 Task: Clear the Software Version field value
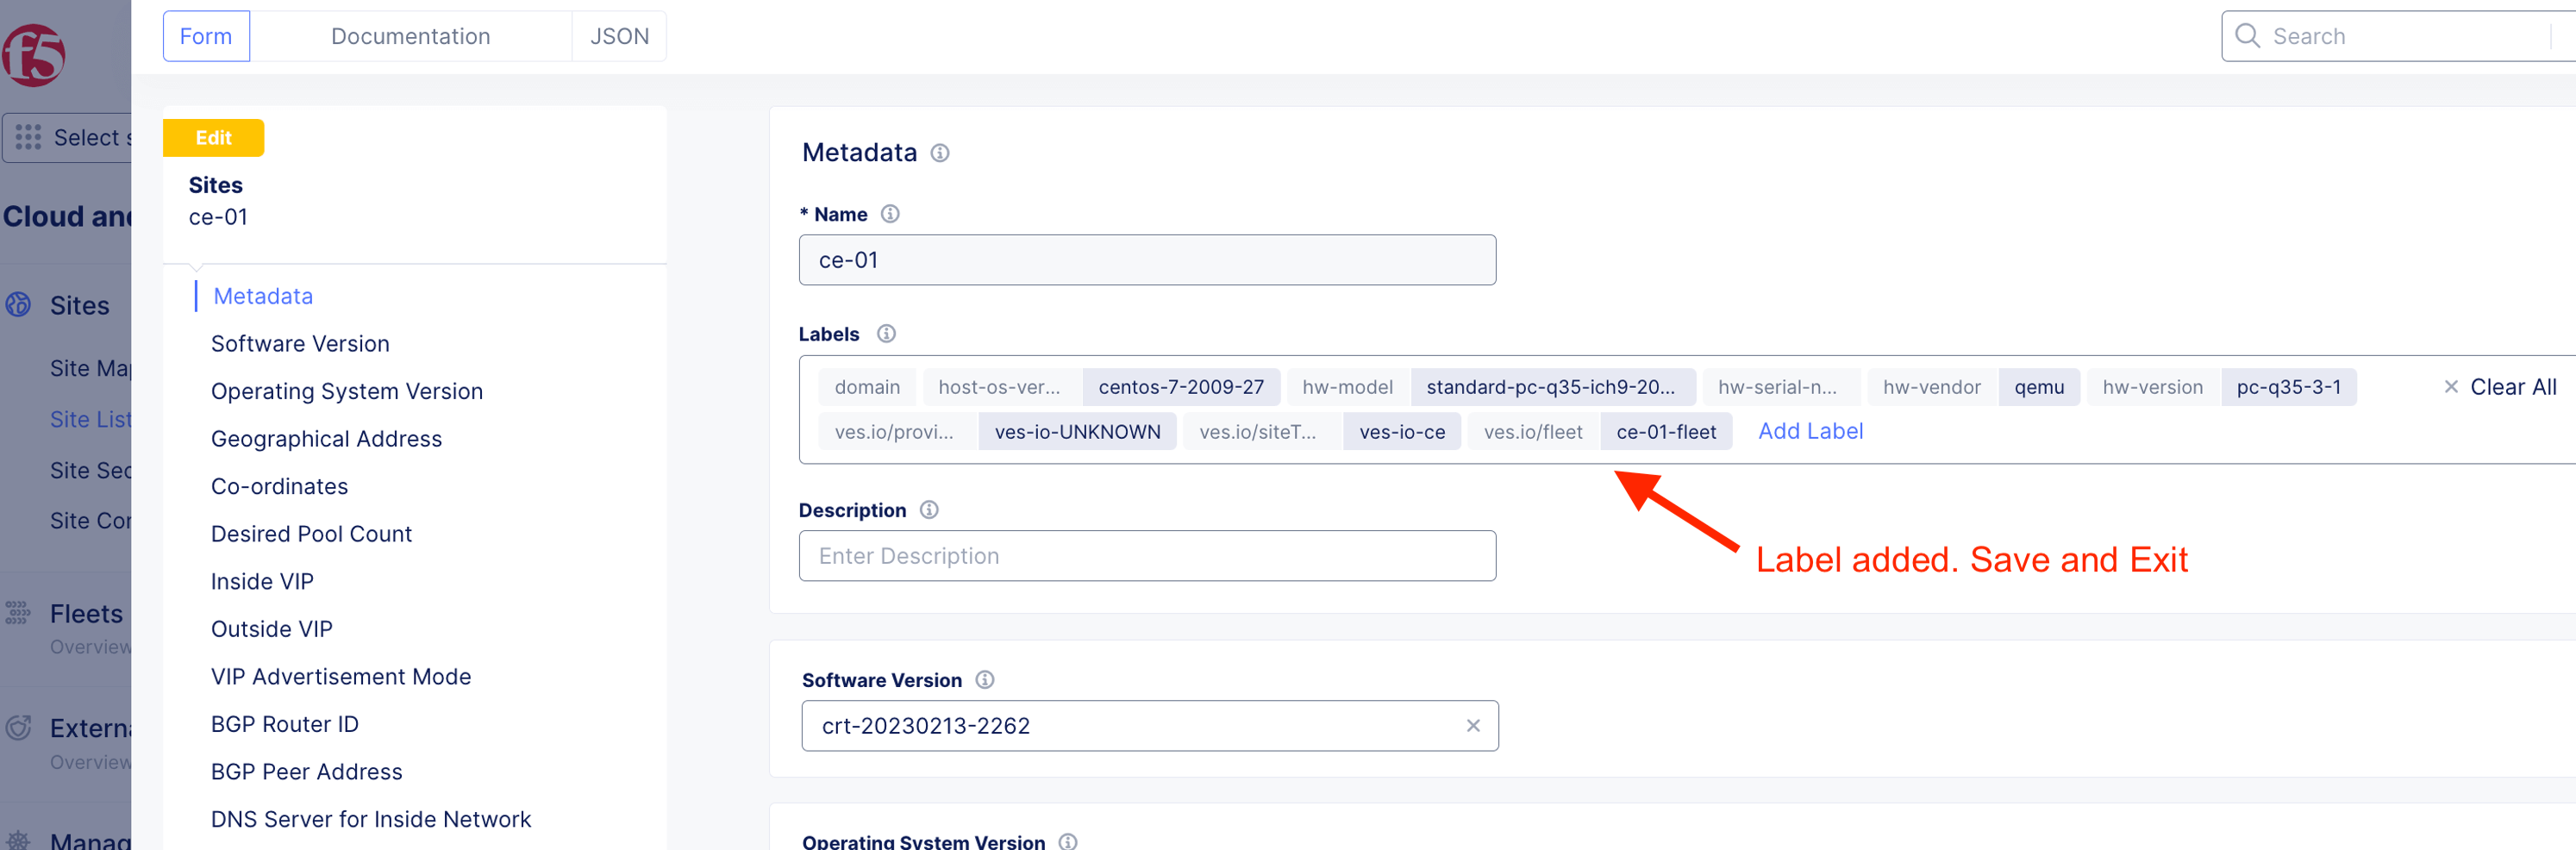pyautogui.click(x=1472, y=726)
